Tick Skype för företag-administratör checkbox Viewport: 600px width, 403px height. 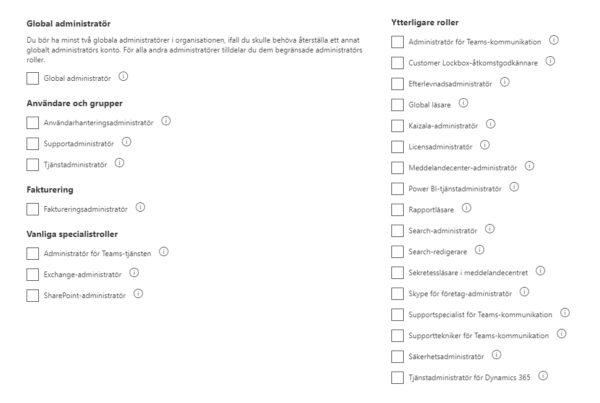(x=398, y=293)
